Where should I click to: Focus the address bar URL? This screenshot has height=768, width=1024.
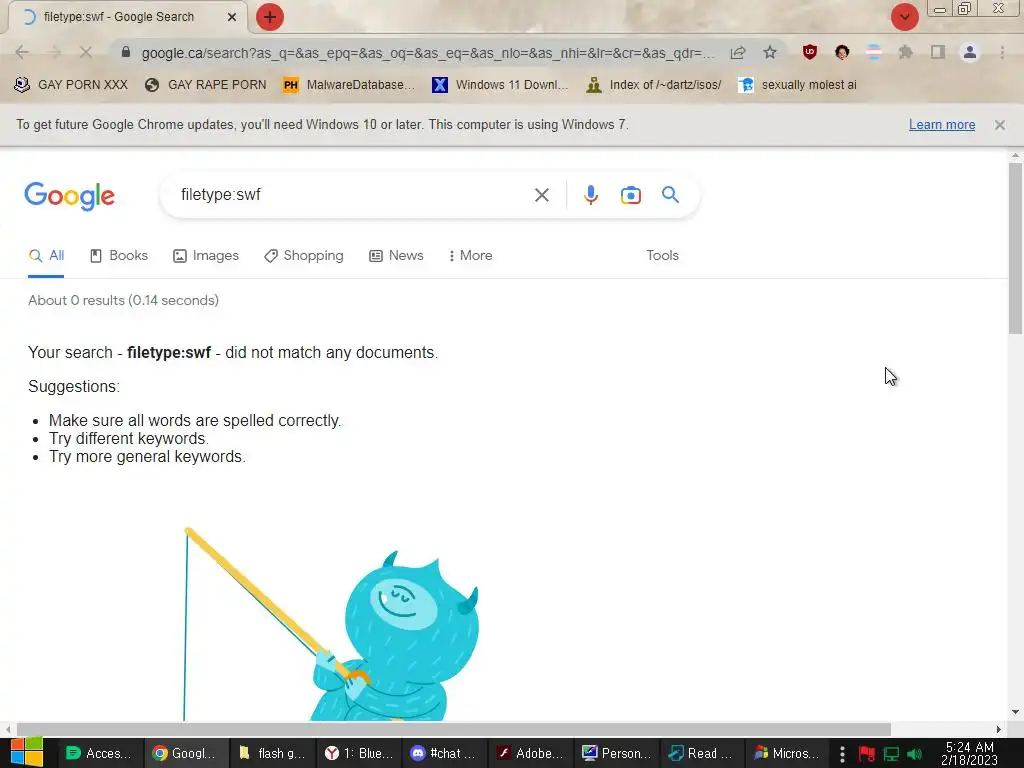[428, 53]
